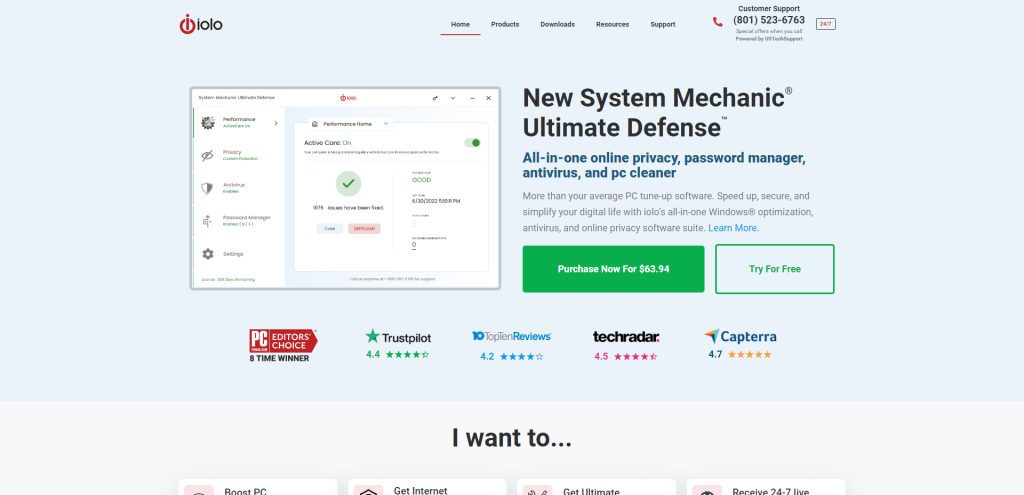Click the Trustpilot green star rating
This screenshot has width=1024, height=495.
coord(407,355)
